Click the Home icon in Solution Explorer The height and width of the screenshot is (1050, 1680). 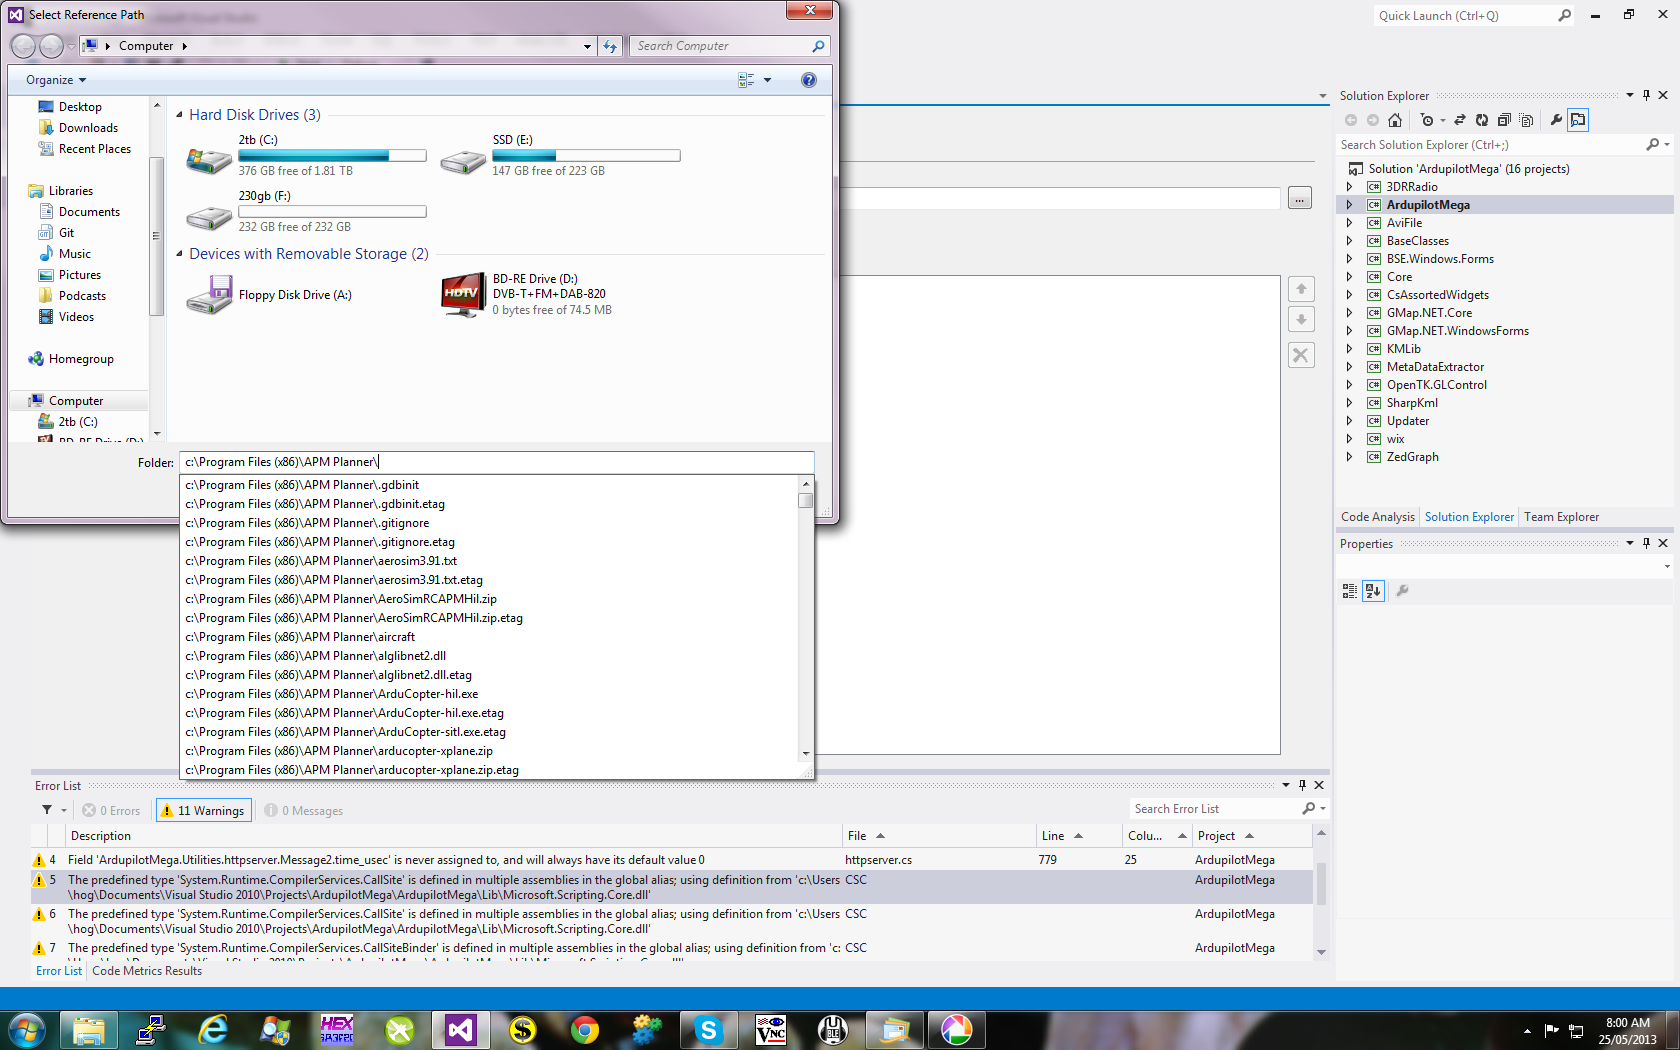coord(1395,120)
